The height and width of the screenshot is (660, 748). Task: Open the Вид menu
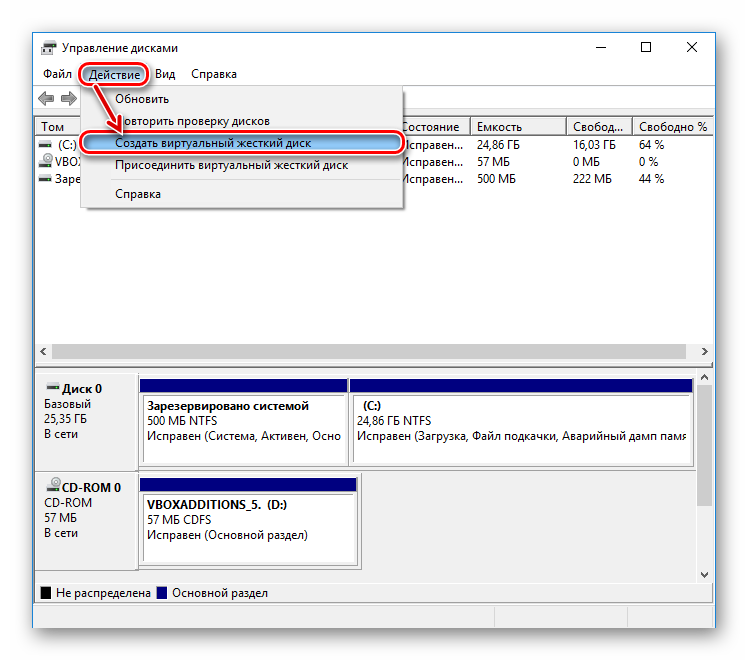click(165, 74)
